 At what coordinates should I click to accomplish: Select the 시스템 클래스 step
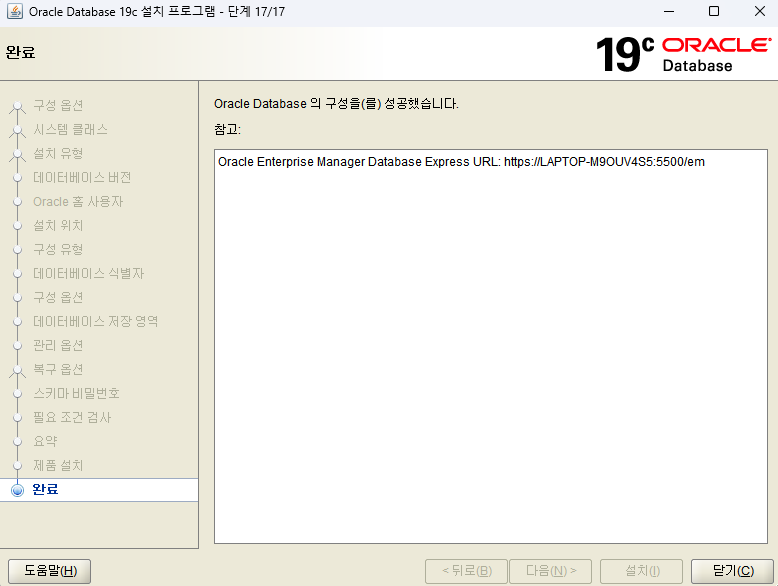click(70, 130)
